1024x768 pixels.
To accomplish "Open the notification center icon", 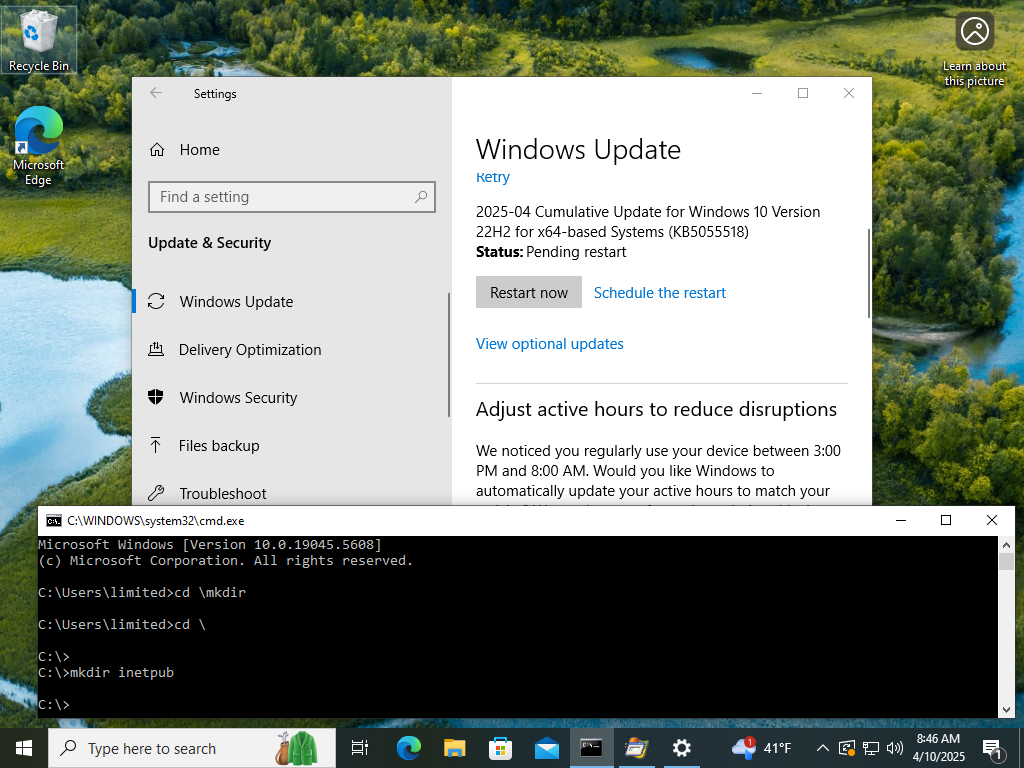I will (993, 748).
